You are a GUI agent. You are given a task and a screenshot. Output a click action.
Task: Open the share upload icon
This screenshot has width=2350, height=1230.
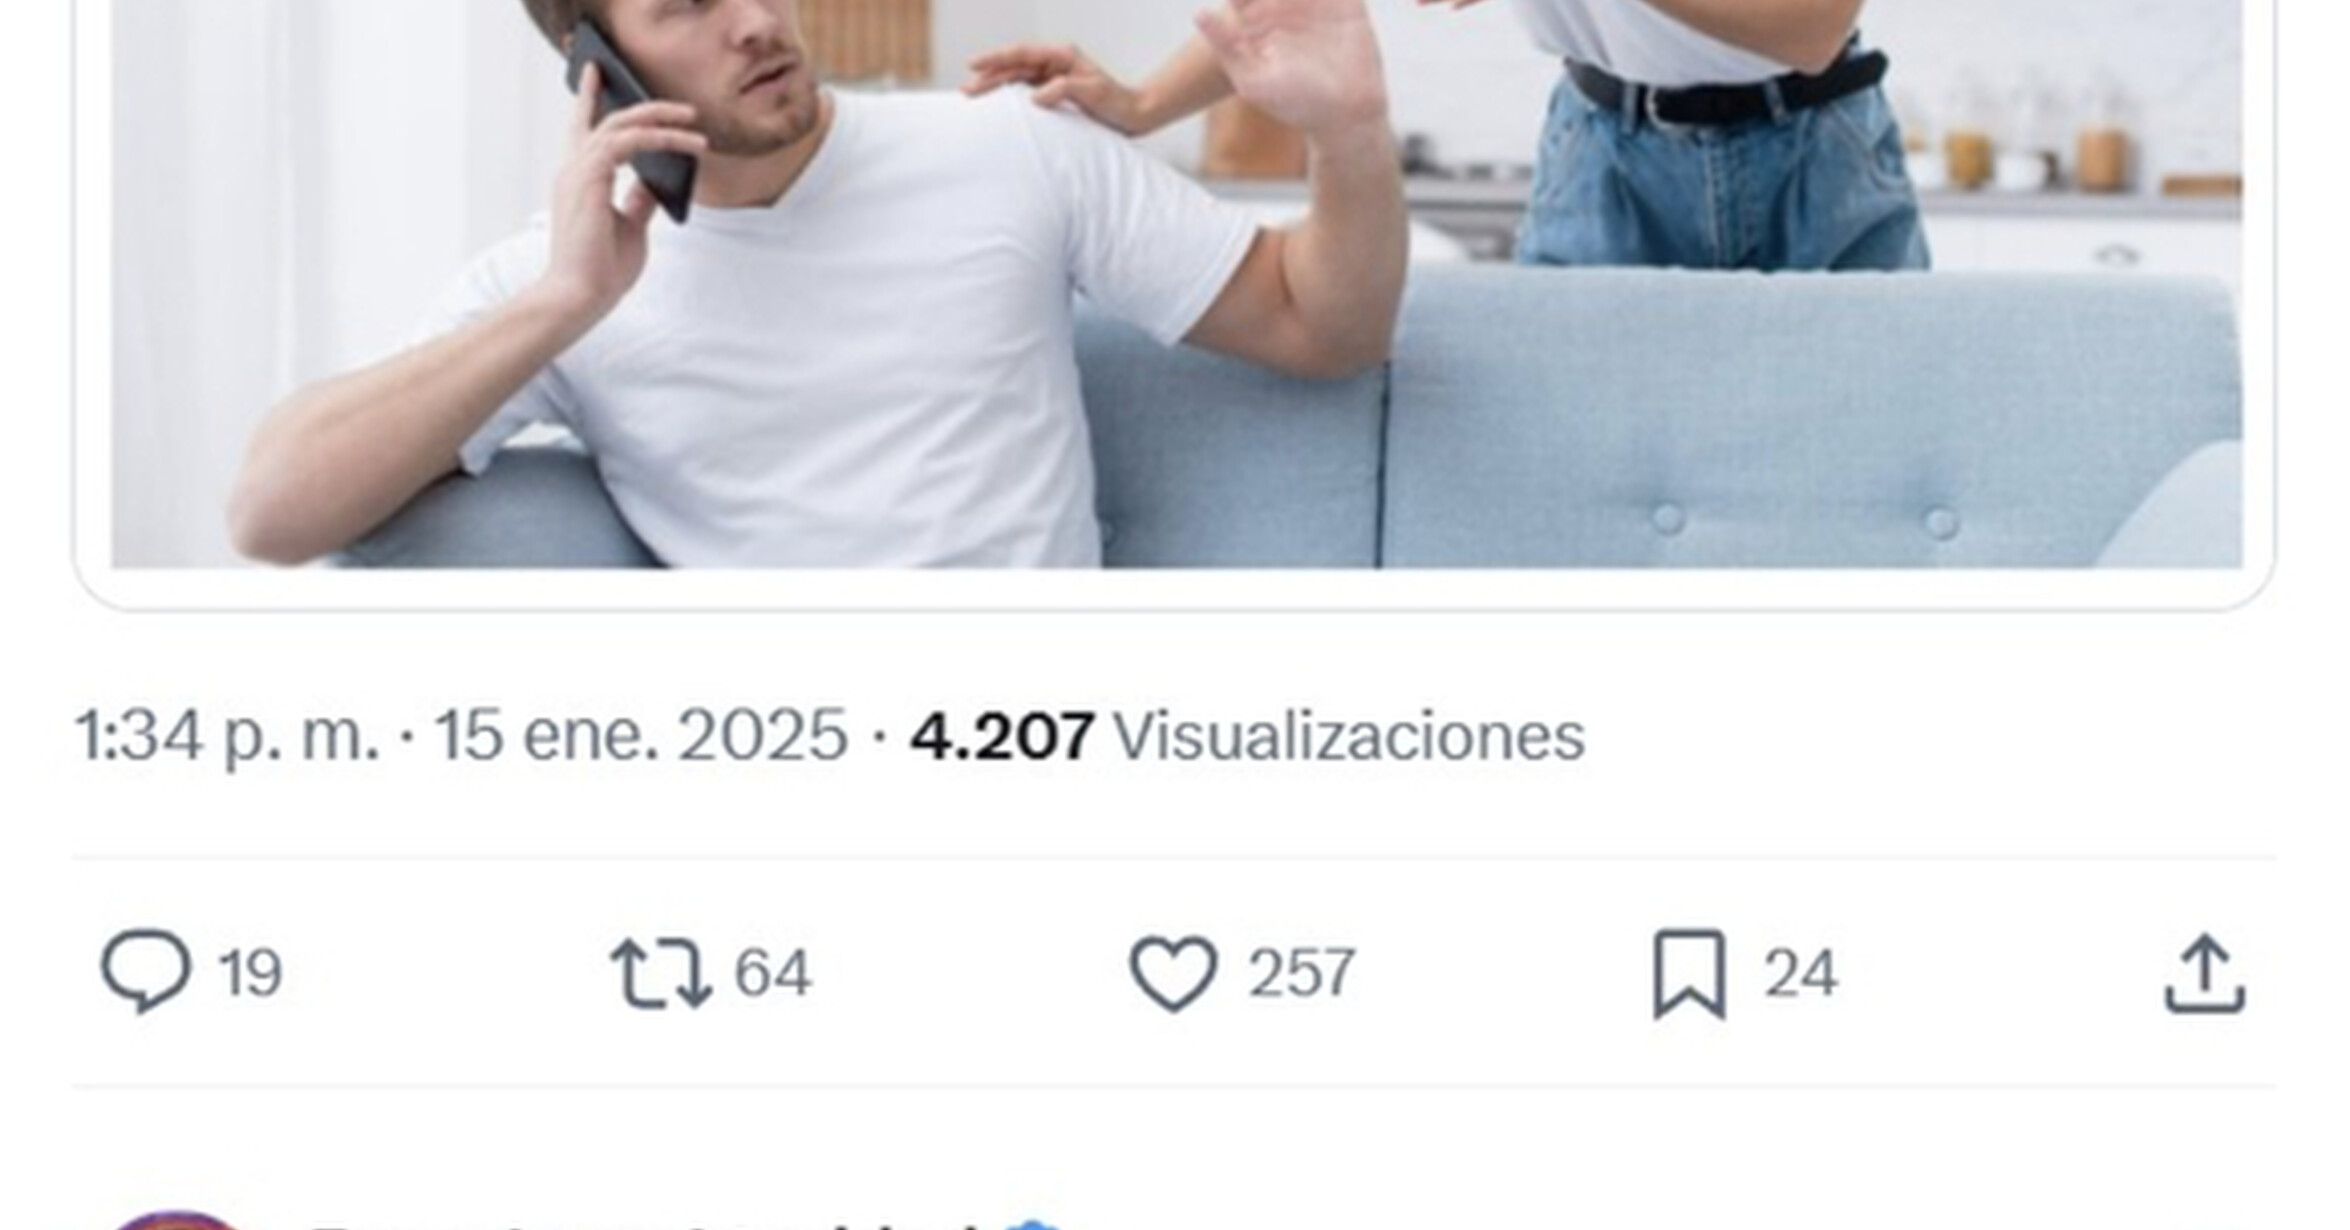click(x=2205, y=974)
